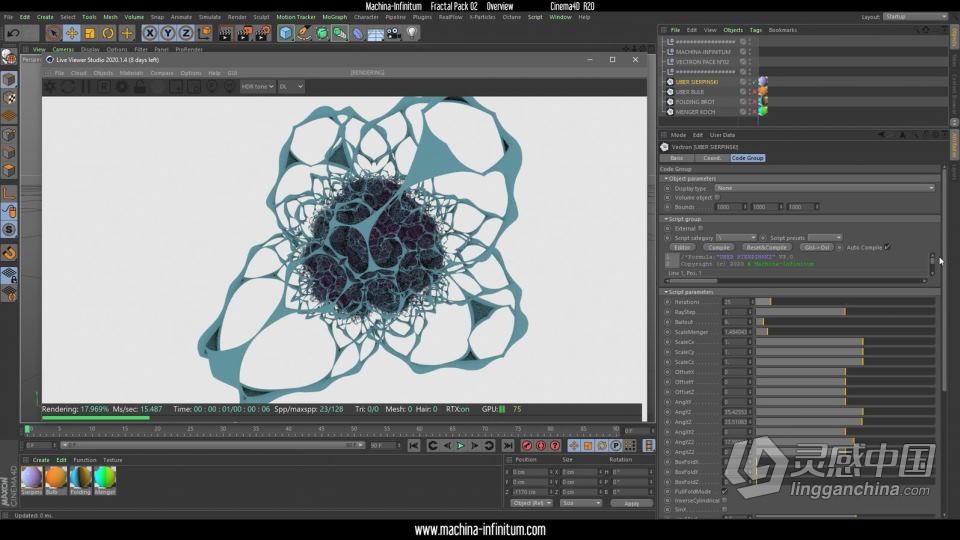Toggle the Auto Compile checkbox
Image resolution: width=960 pixels, height=540 pixels.
pyautogui.click(x=887, y=247)
